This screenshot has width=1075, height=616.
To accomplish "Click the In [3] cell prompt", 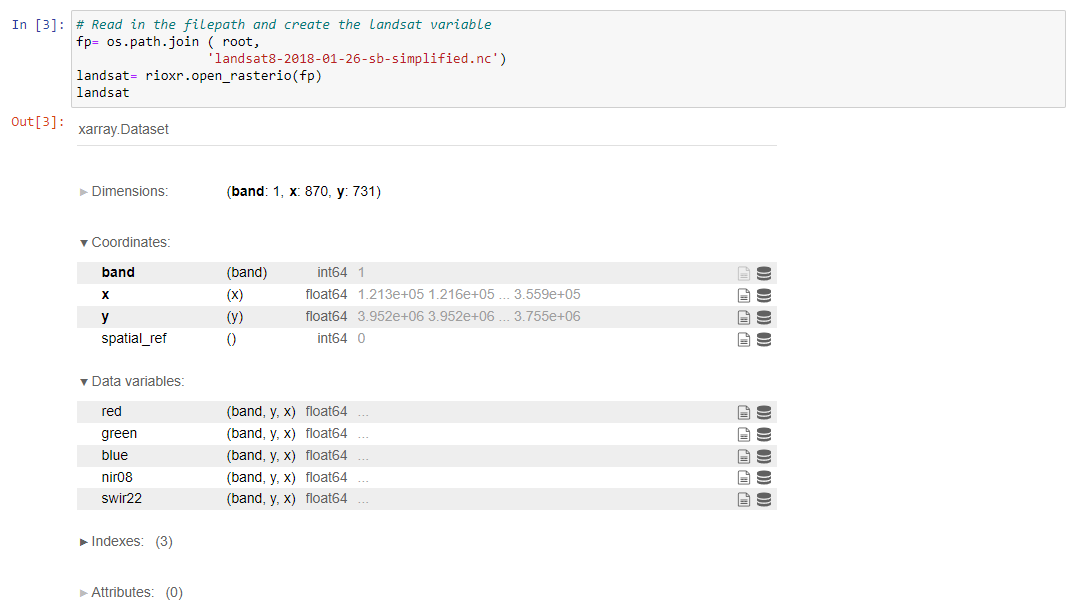I will click(37, 25).
